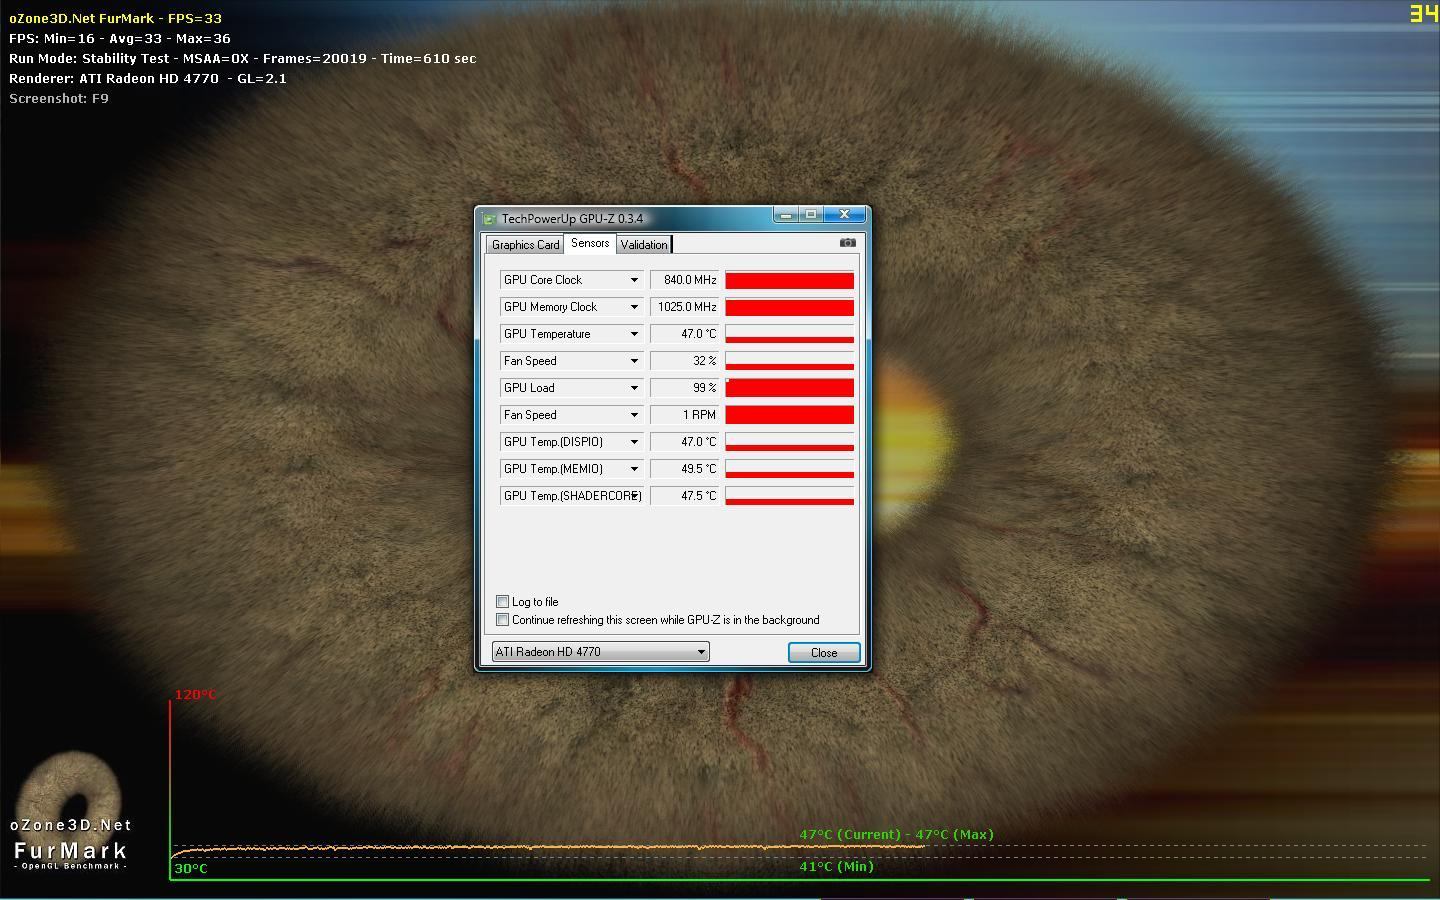Viewport: 1440px width, 900px height.
Task: Click the GPU Memory Clock graph bar
Action: tap(789, 307)
